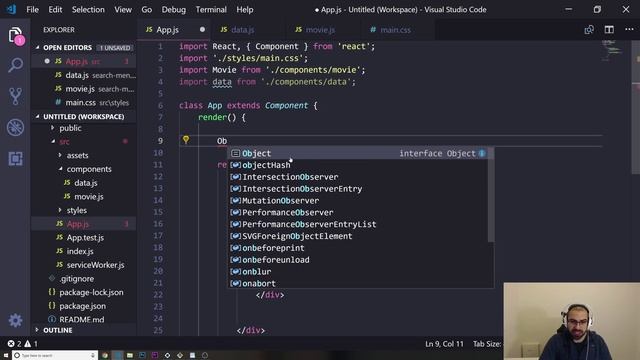Click the Windows taskbar search box
This screenshot has height=360, width=640.
click(54, 356)
